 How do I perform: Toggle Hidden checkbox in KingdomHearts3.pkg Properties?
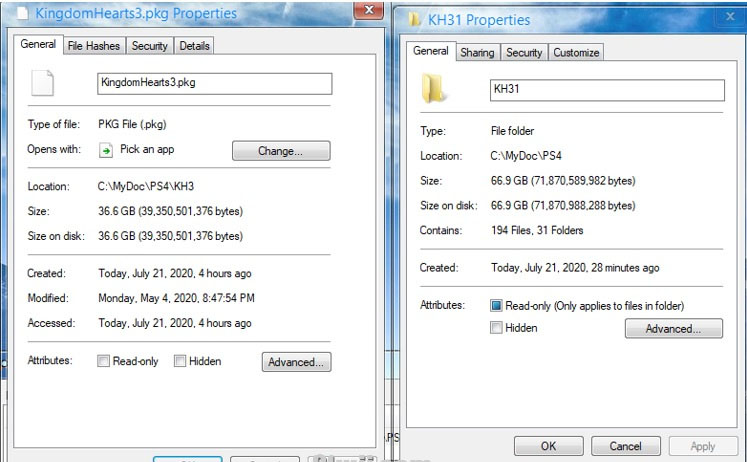[180, 361]
